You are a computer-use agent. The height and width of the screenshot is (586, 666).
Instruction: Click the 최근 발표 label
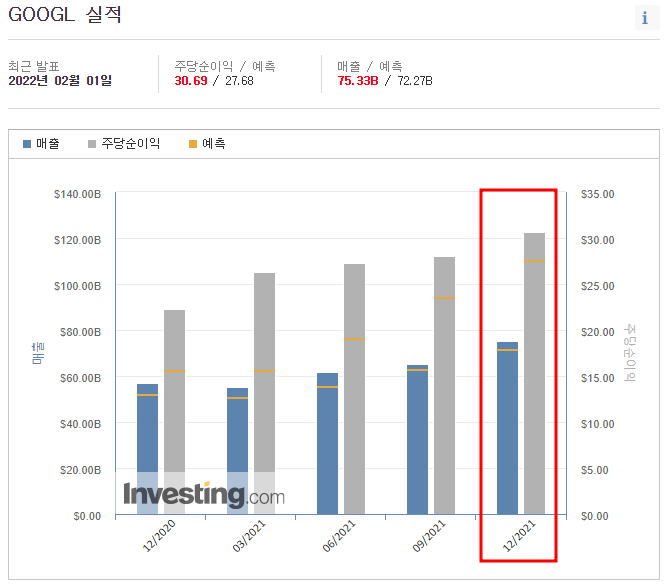pyautogui.click(x=34, y=66)
